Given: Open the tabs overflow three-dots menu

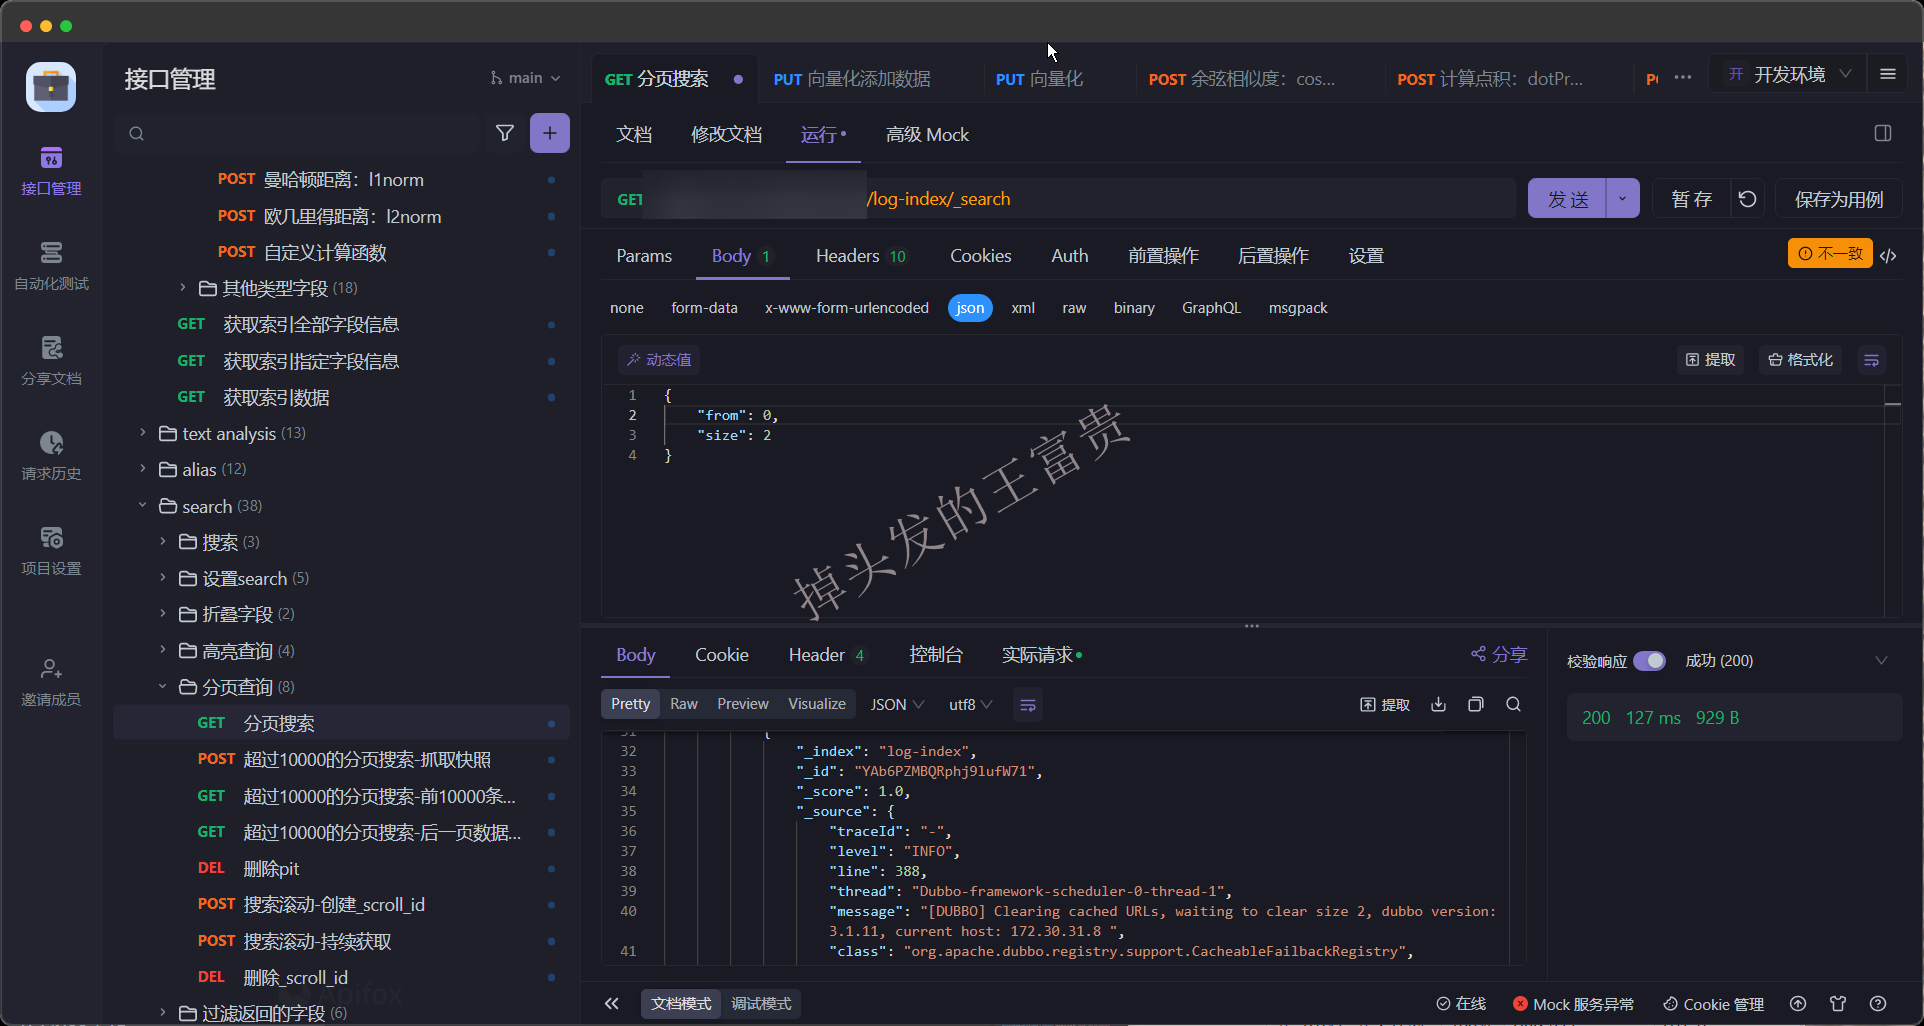Looking at the screenshot, I should (1683, 78).
